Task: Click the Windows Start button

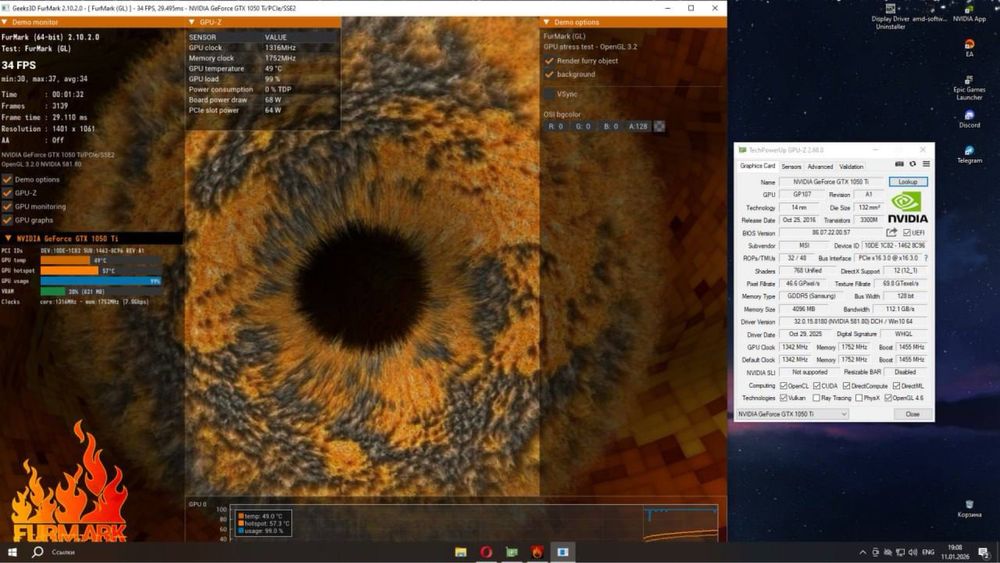Action: click(x=12, y=552)
